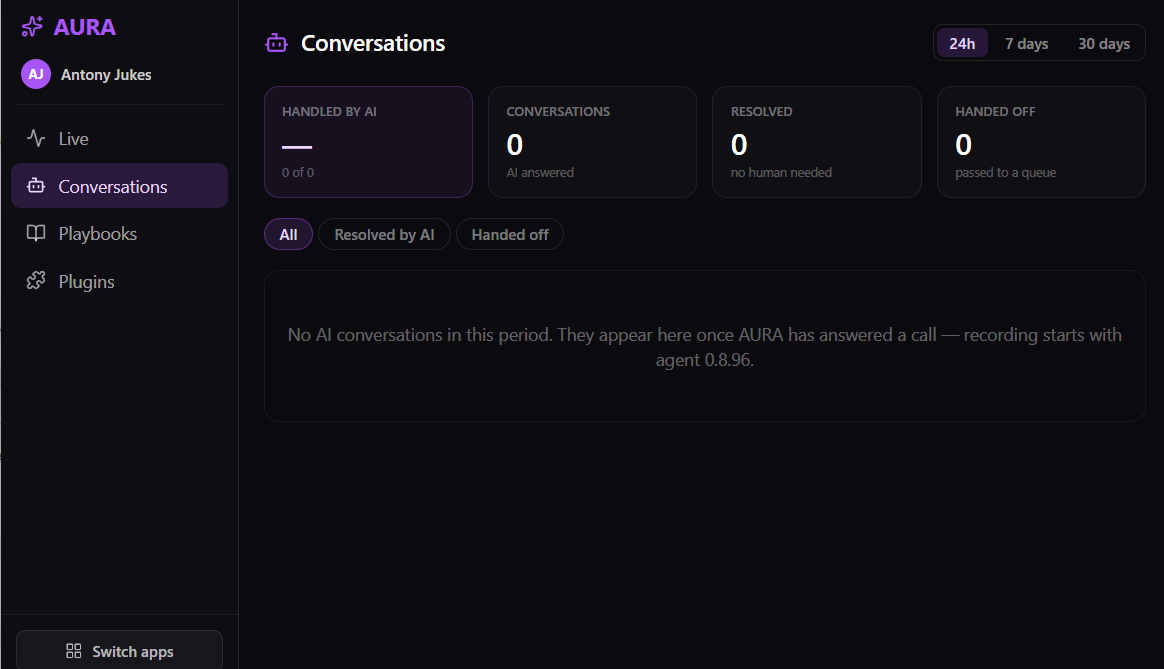Click the 'AI answered' caption
This screenshot has width=1164, height=669.
[x=540, y=172]
